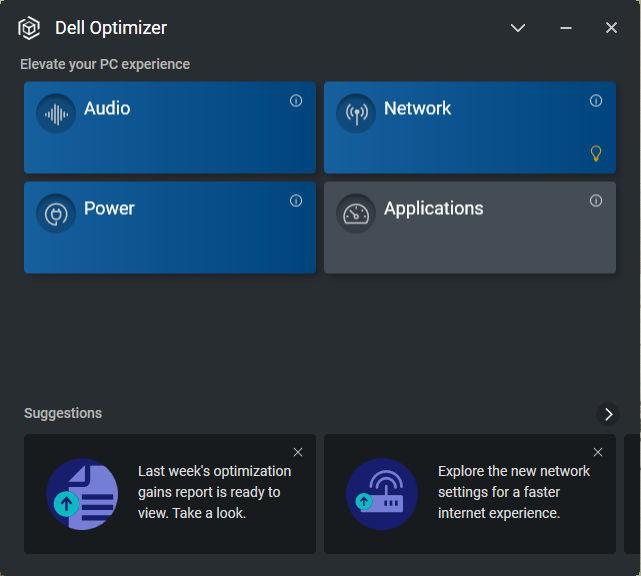Image resolution: width=641 pixels, height=576 pixels.
Task: Show info for the Audio tile
Action: click(x=296, y=101)
